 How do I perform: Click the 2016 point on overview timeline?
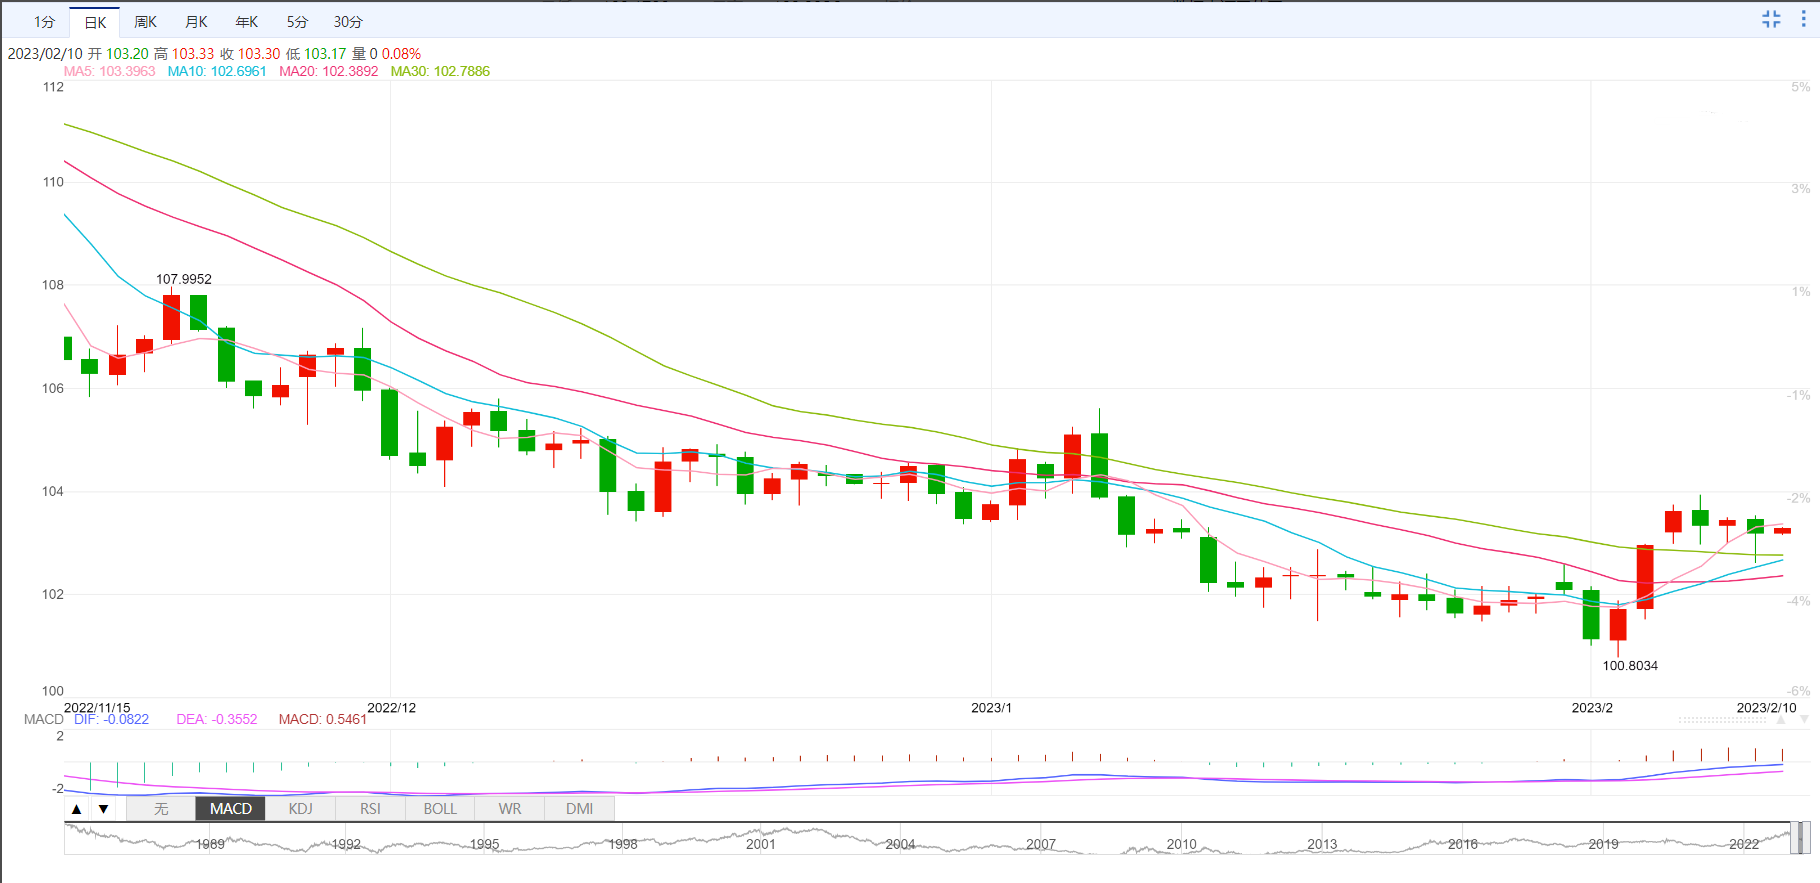(1463, 844)
